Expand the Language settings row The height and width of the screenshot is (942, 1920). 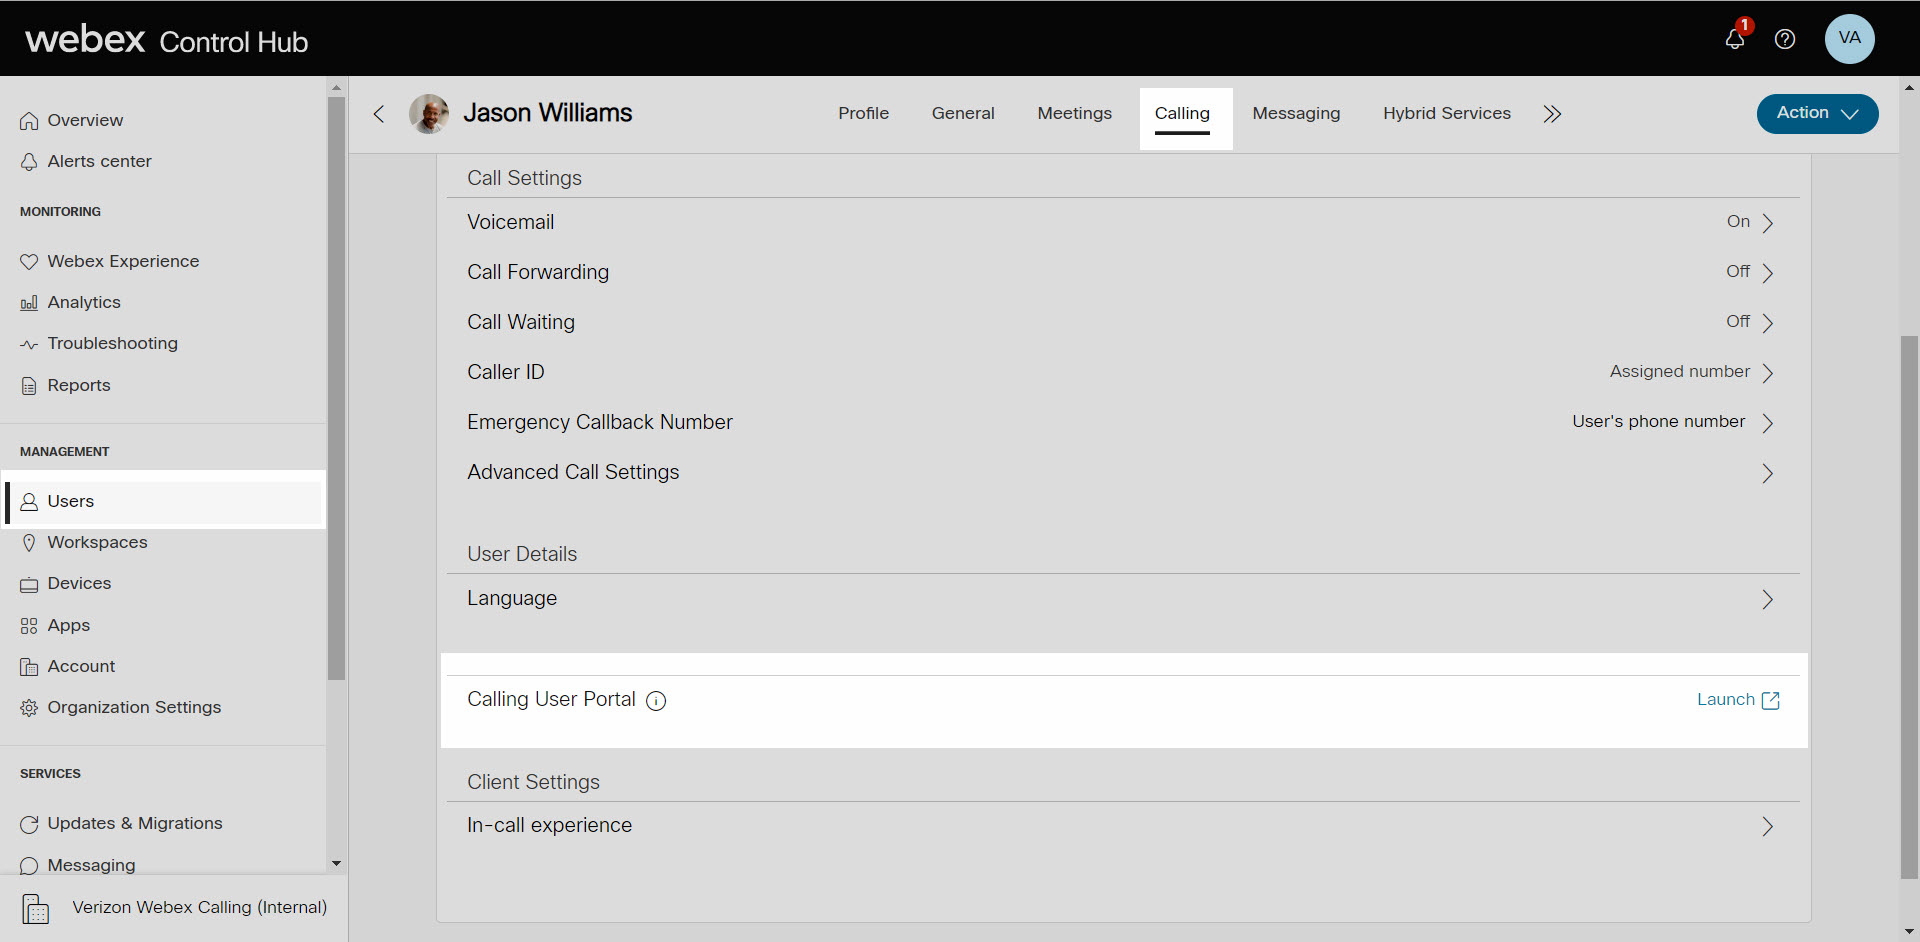pos(1766,599)
